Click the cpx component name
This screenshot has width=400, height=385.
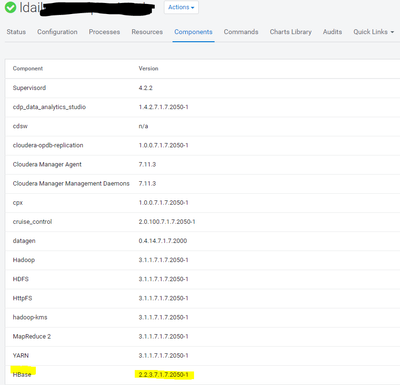click(x=18, y=203)
